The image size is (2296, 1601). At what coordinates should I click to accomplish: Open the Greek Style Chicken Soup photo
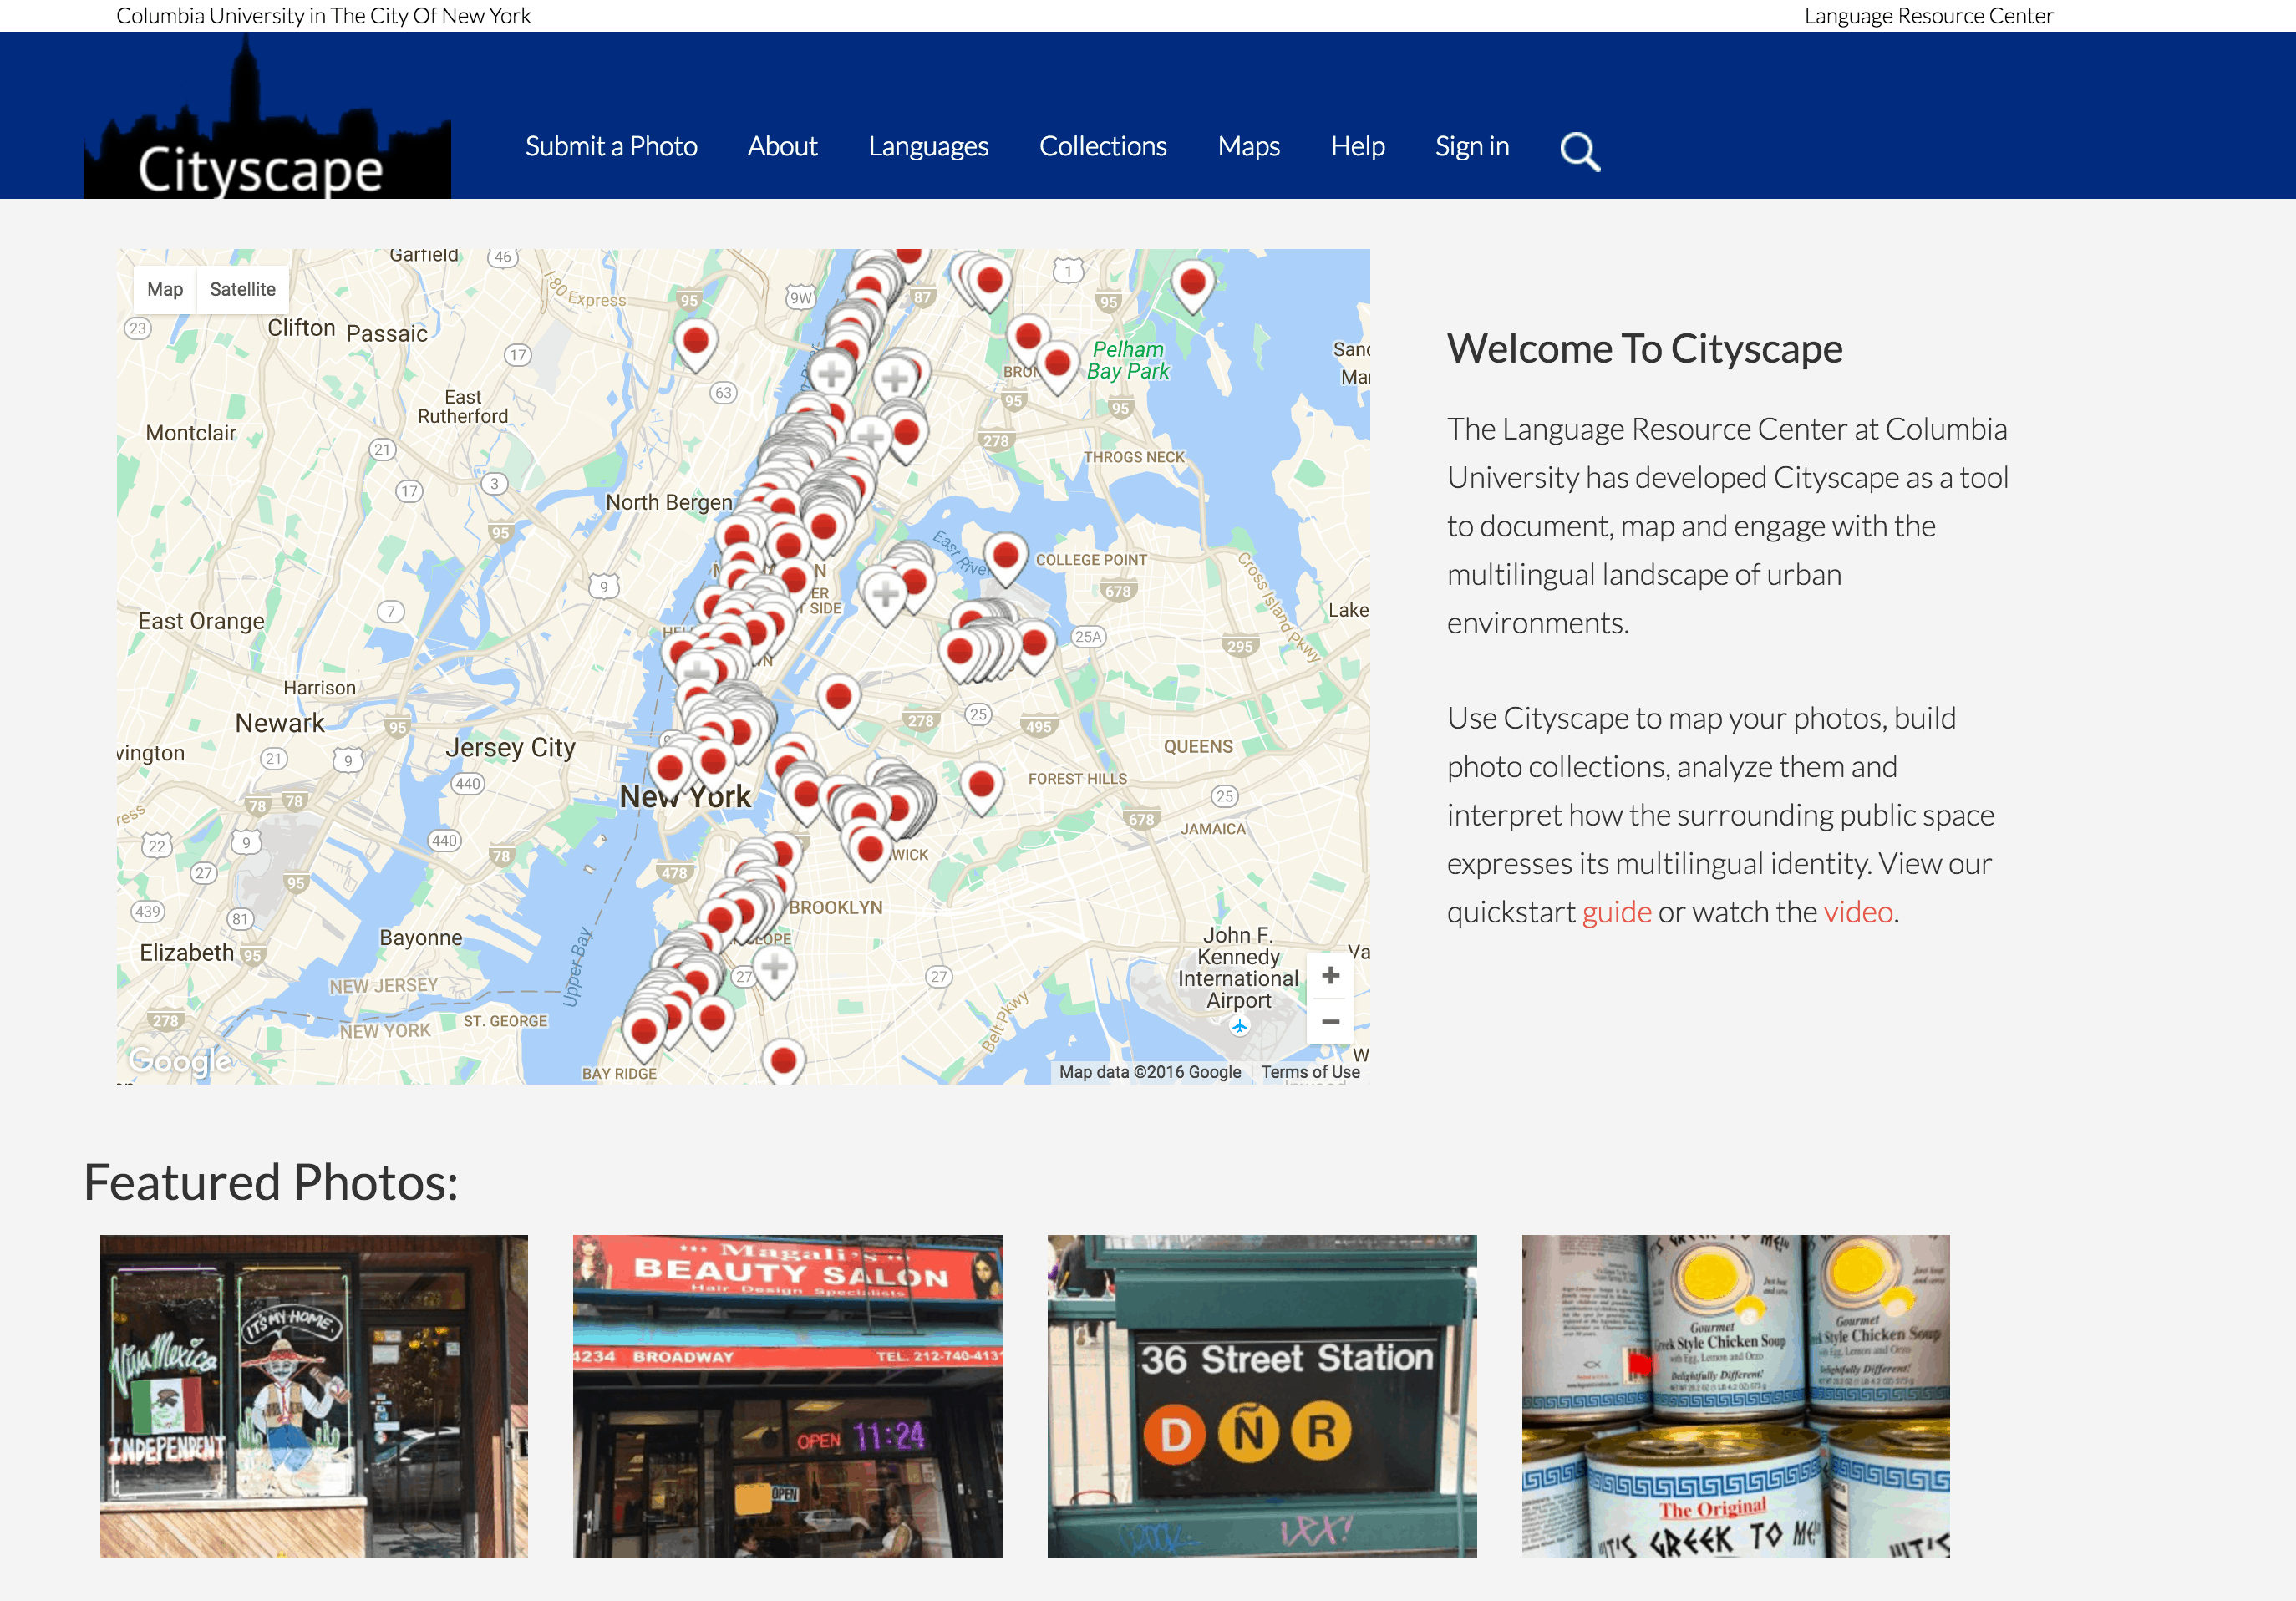point(1735,1395)
